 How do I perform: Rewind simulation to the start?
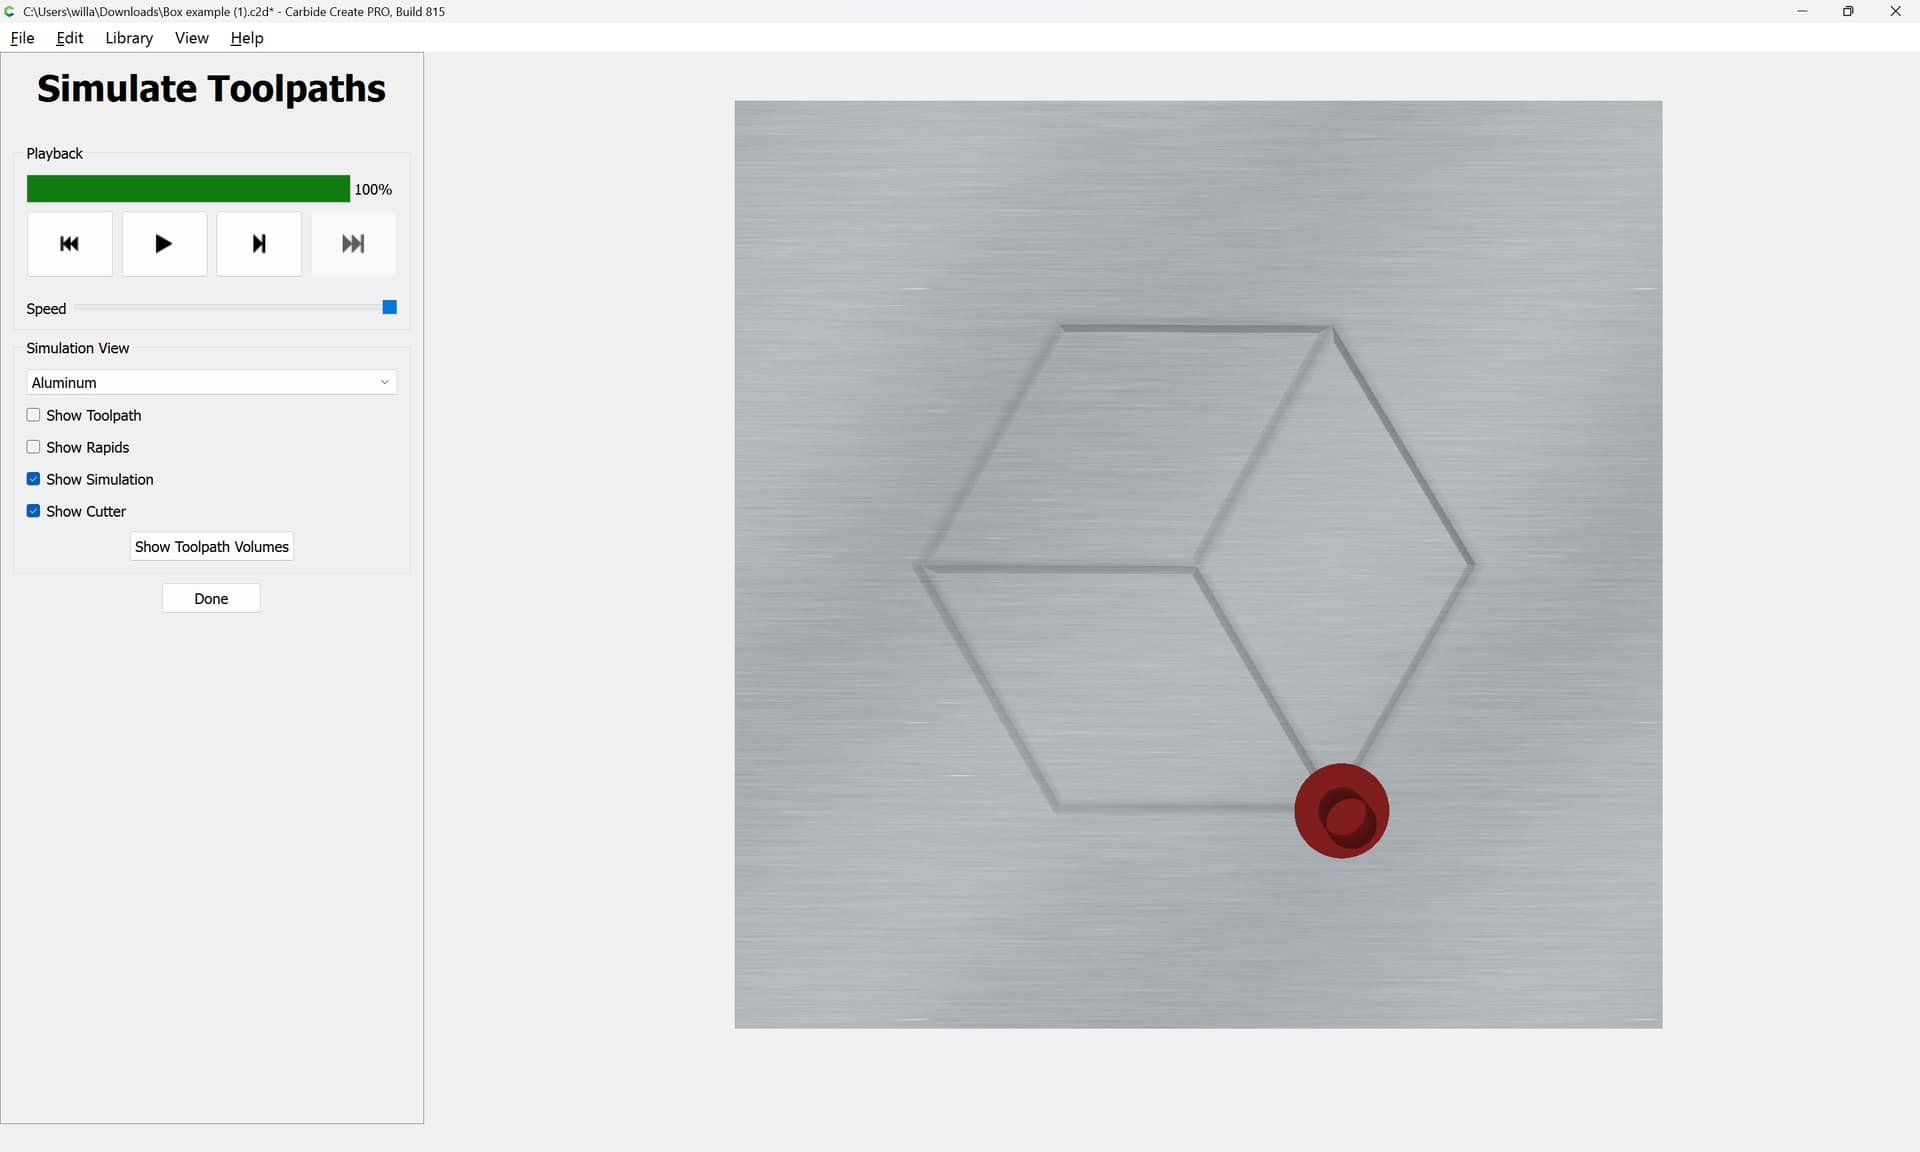[x=69, y=243]
